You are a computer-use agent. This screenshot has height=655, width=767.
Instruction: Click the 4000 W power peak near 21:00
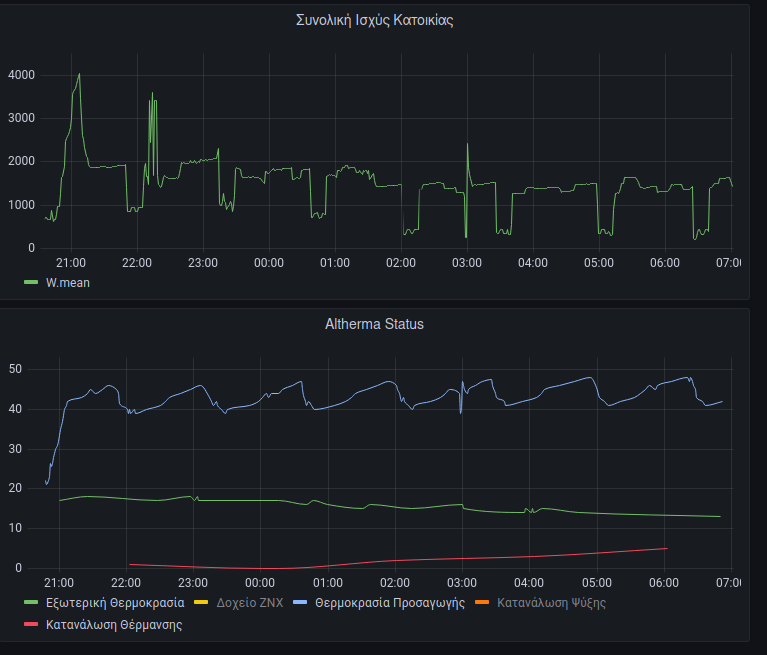pyautogui.click(x=79, y=74)
